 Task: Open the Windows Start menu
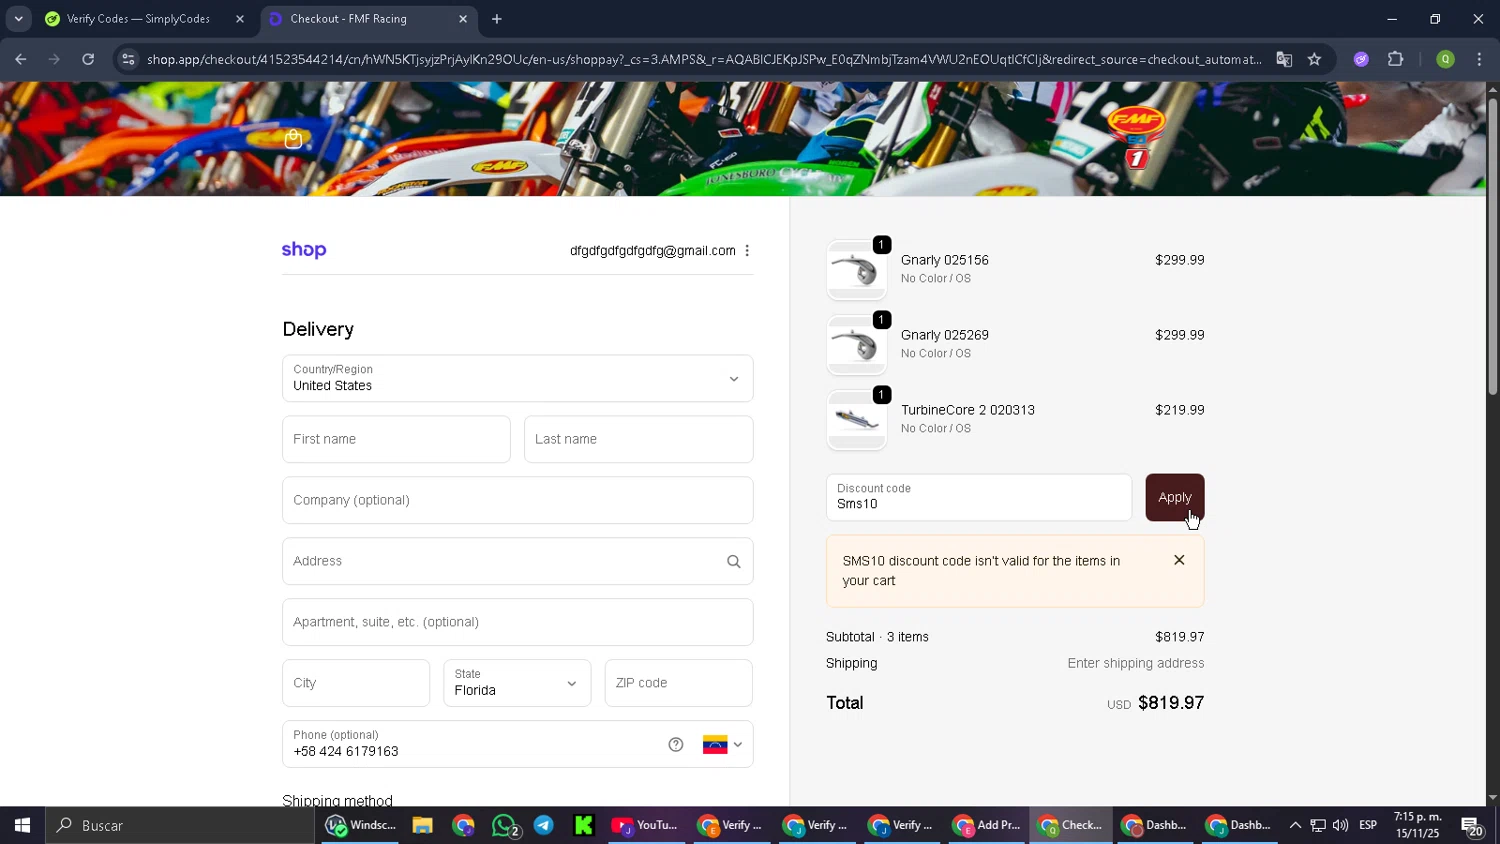point(22,825)
